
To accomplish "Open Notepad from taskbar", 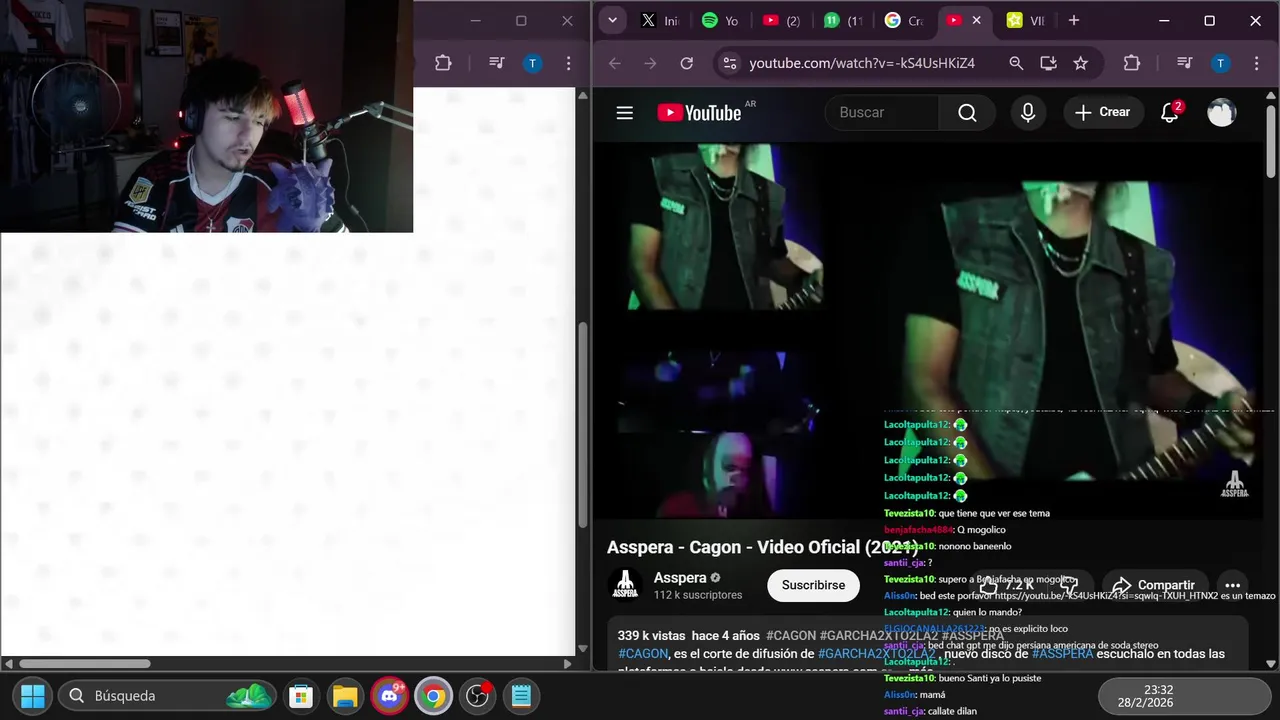I will point(521,696).
